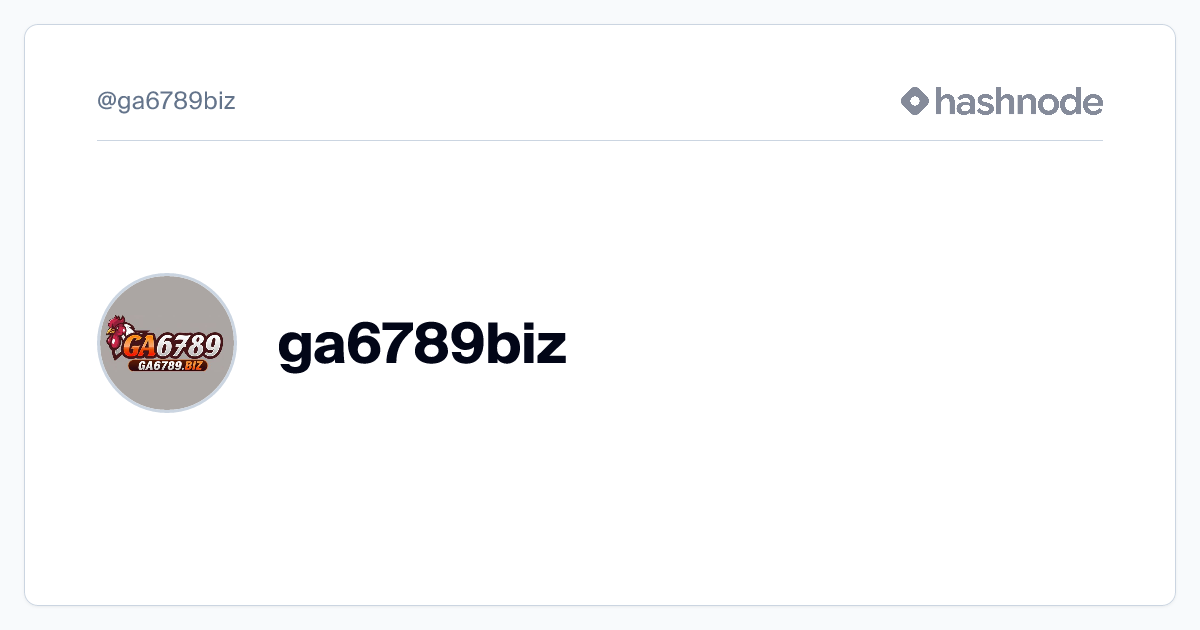This screenshot has height=630, width=1200.
Task: Open the ga6789biz circular profile avatar
Action: [167, 343]
